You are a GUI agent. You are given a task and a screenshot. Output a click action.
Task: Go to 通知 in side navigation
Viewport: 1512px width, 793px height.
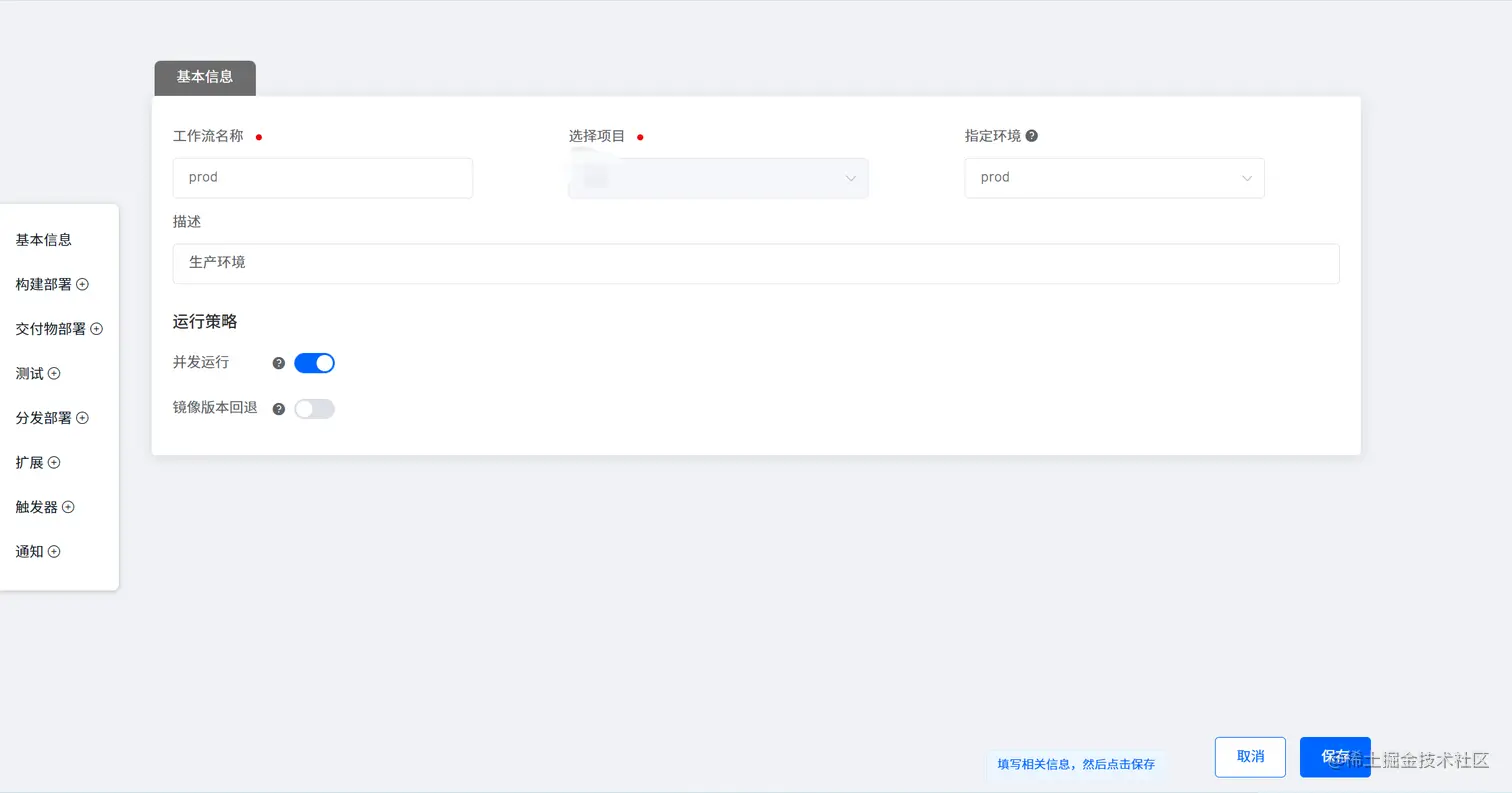pos(30,551)
